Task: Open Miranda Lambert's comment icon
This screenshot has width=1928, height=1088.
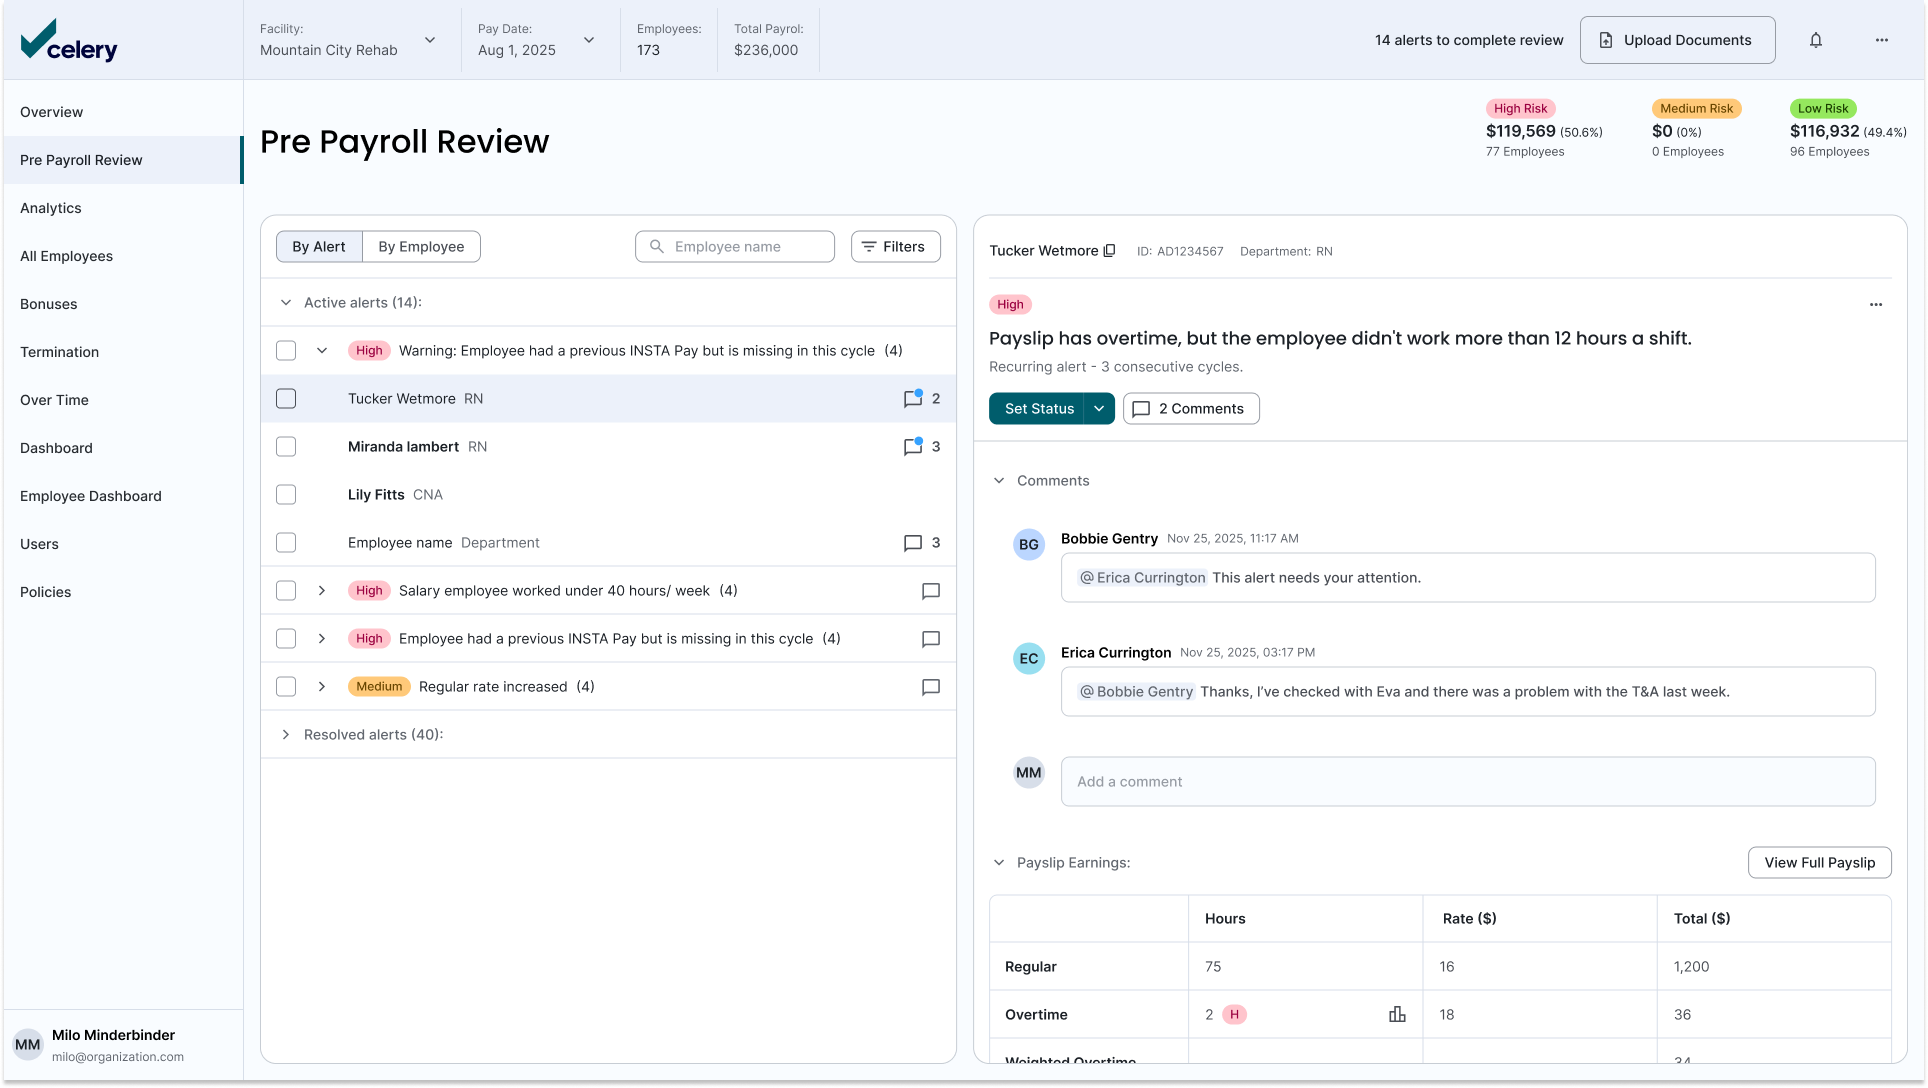Action: (x=912, y=447)
